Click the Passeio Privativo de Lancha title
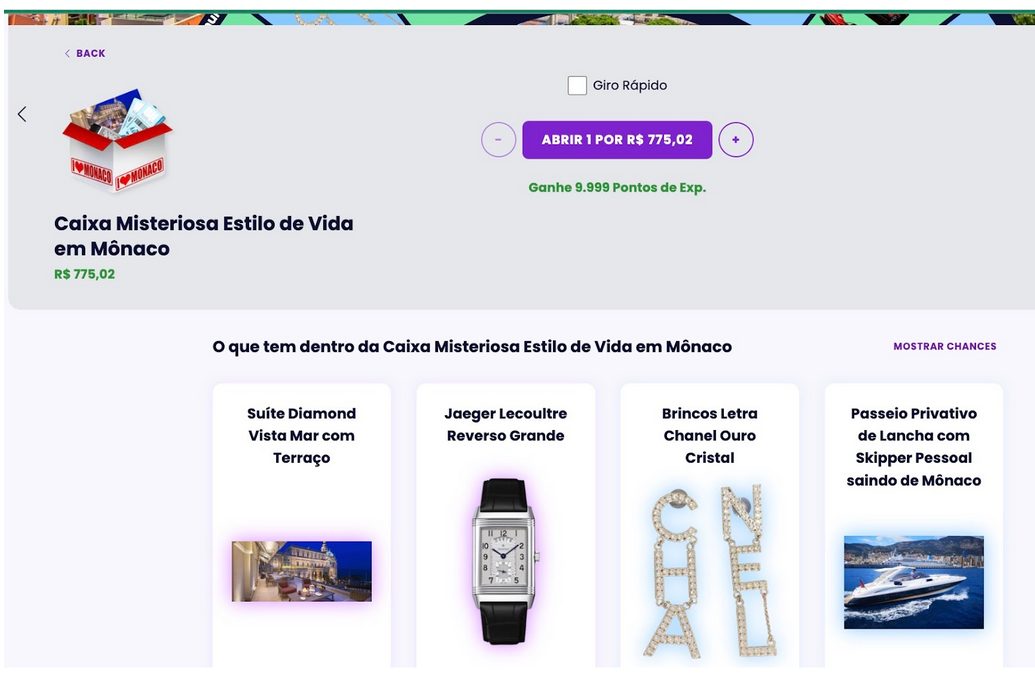This screenshot has height=673, width=1035. pyautogui.click(x=914, y=447)
